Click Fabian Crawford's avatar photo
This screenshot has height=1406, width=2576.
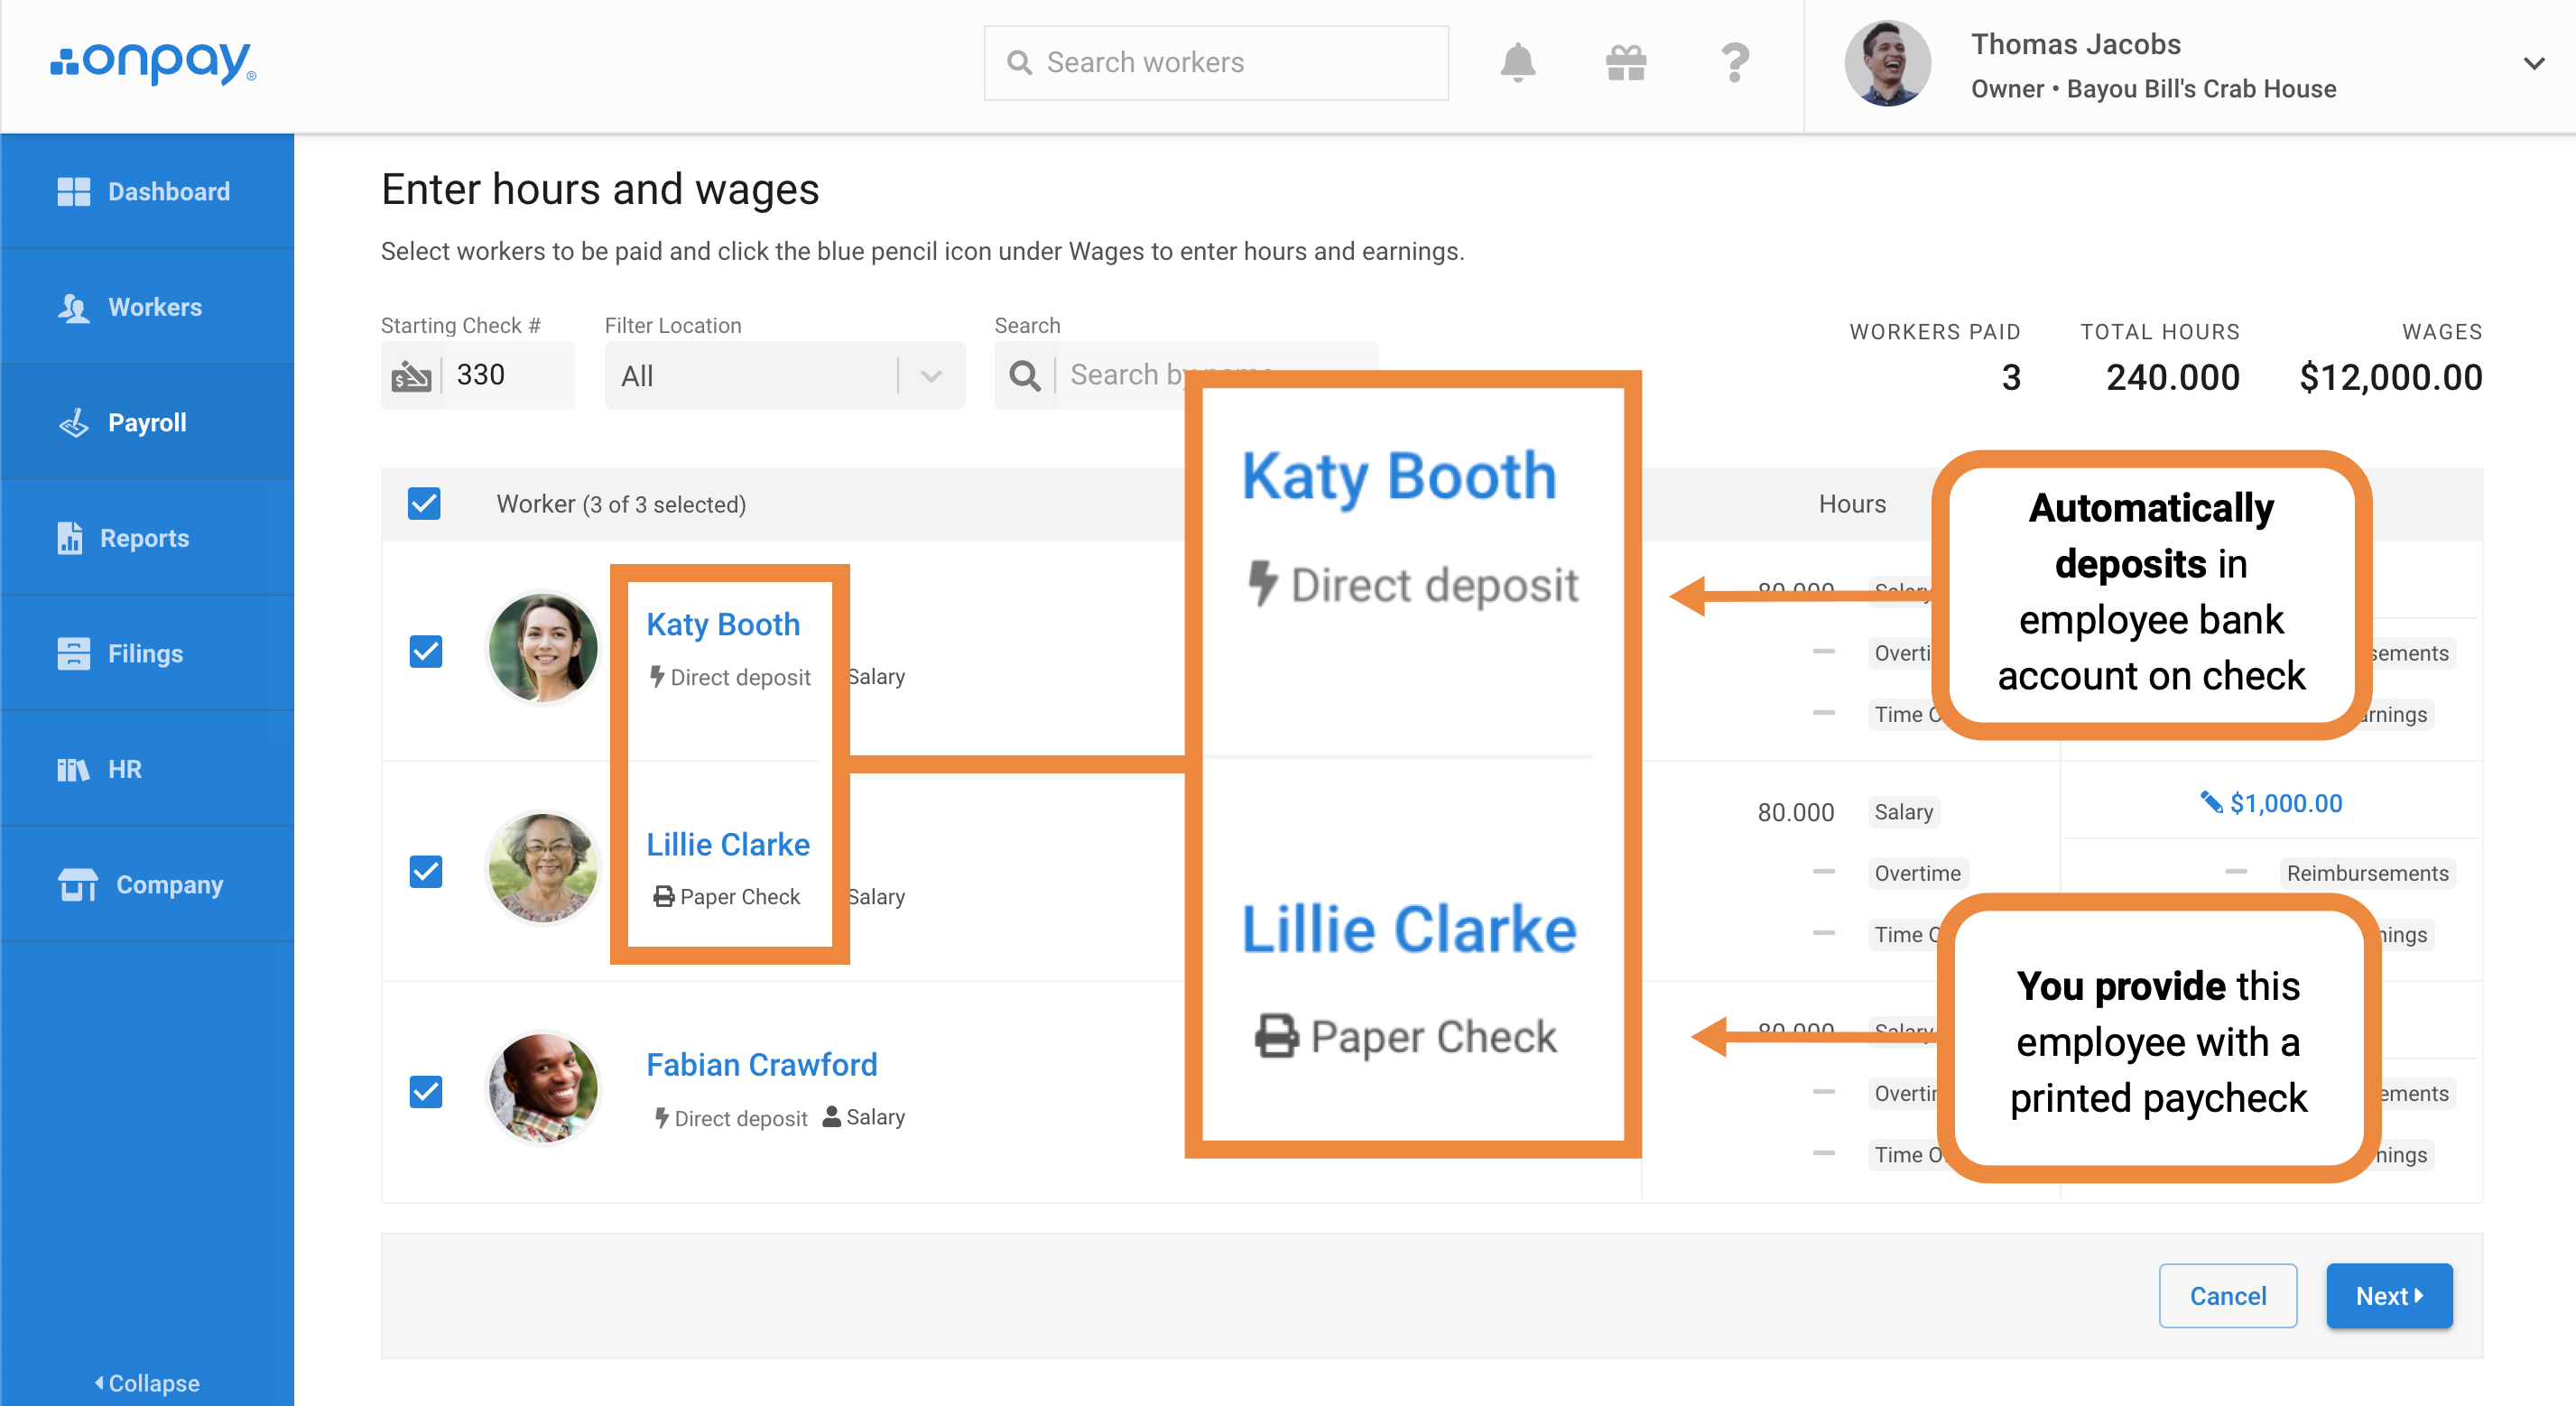[543, 1088]
